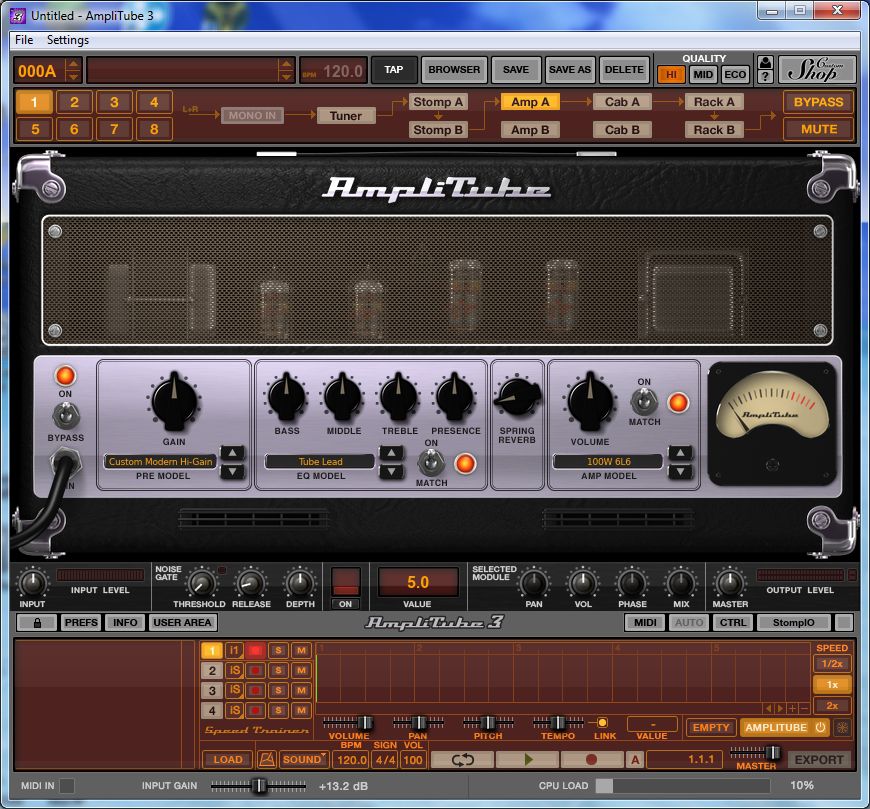
Task: Click the snowflake freeze icon
Action: (x=842, y=727)
